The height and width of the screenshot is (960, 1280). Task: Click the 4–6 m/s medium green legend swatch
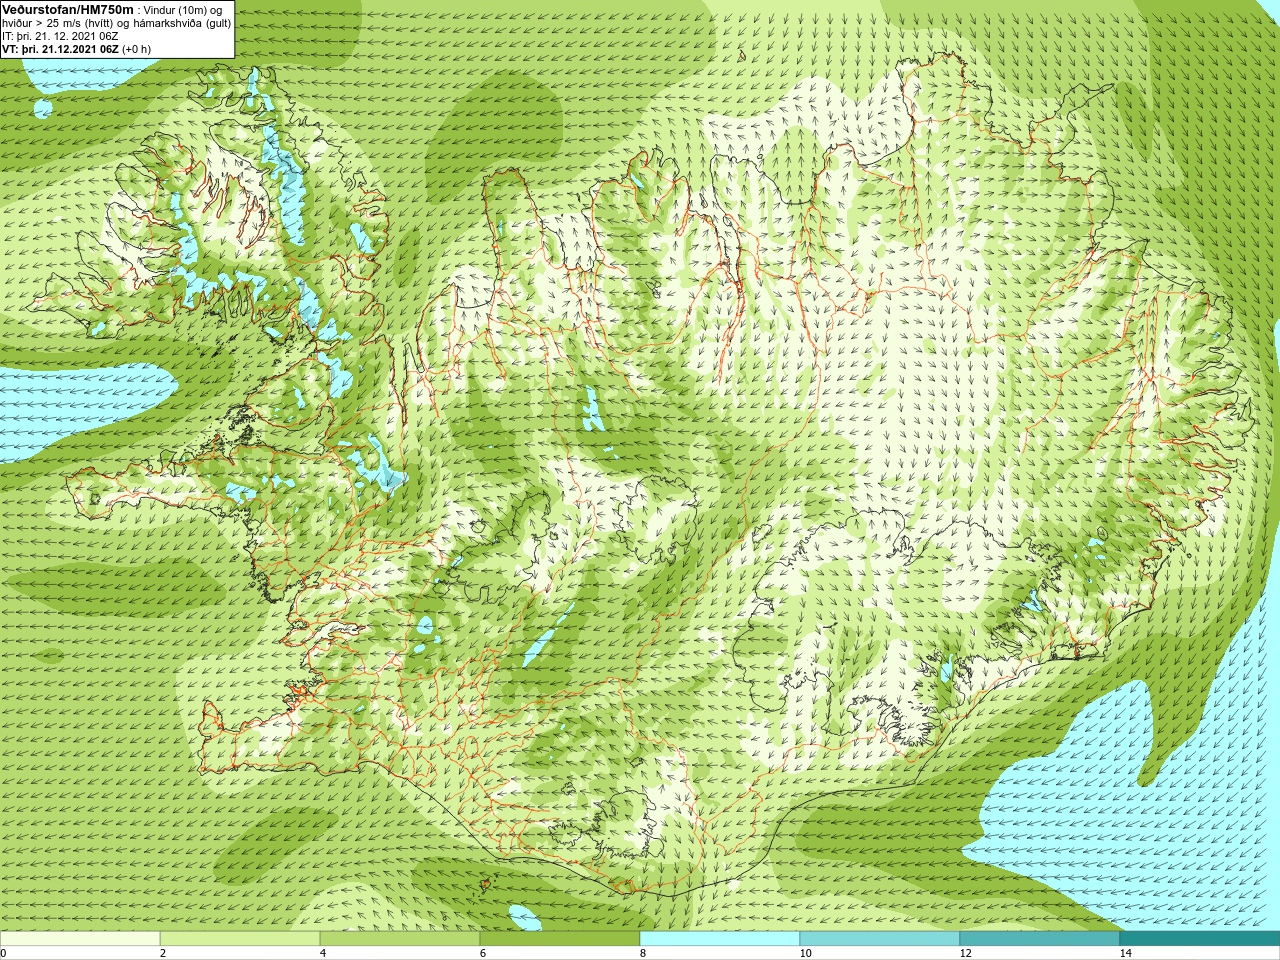400,939
